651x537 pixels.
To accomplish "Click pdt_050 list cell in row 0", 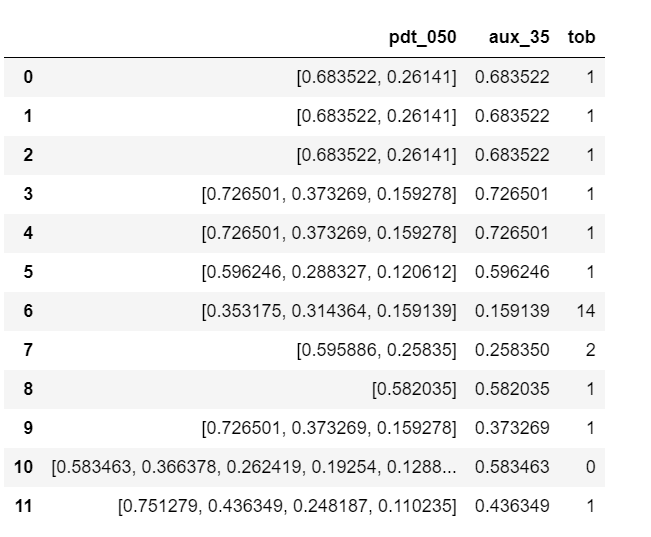I will pos(376,78).
